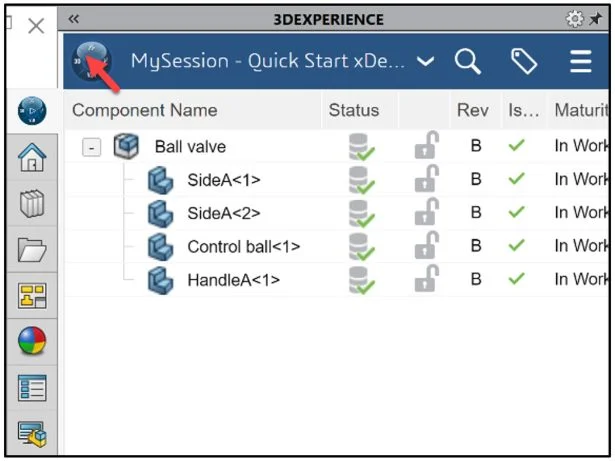The image size is (615, 461).
Task: Open the folder icon in left sidebar
Action: point(32,250)
